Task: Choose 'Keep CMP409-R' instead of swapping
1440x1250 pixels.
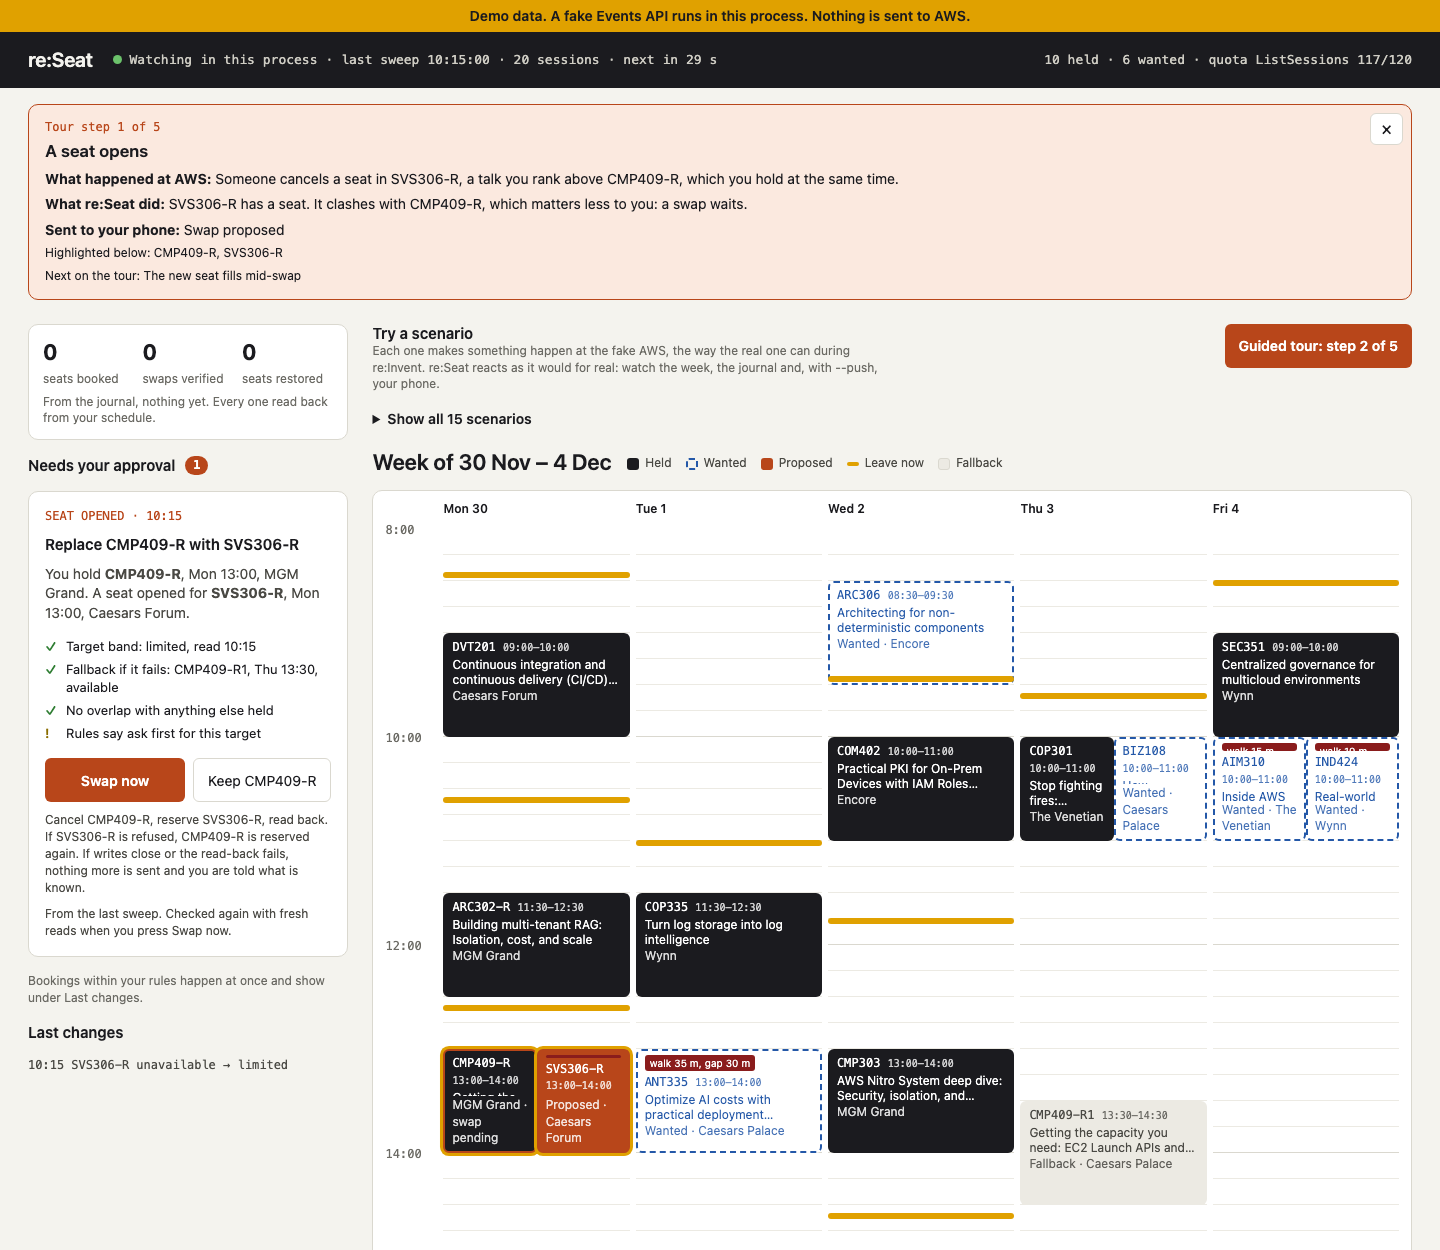Action: point(262,780)
